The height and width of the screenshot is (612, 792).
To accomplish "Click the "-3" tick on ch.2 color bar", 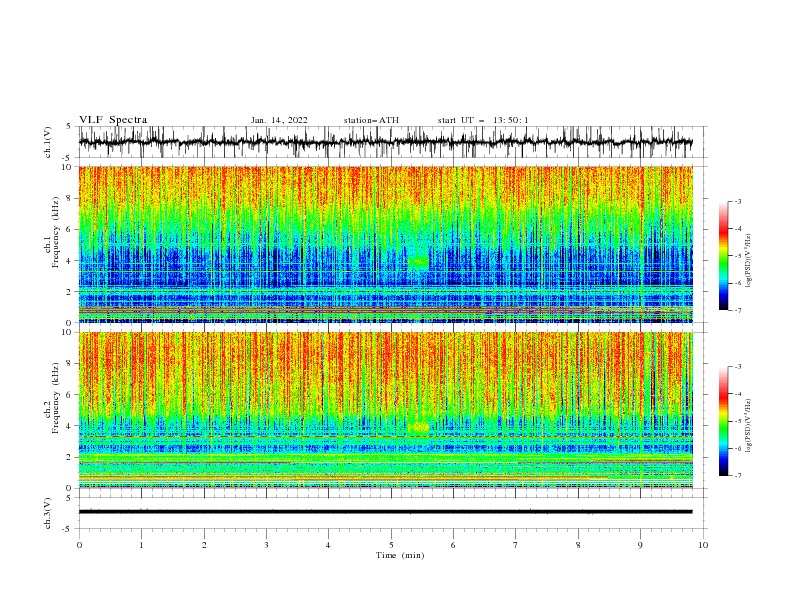I will pyautogui.click(x=738, y=367).
